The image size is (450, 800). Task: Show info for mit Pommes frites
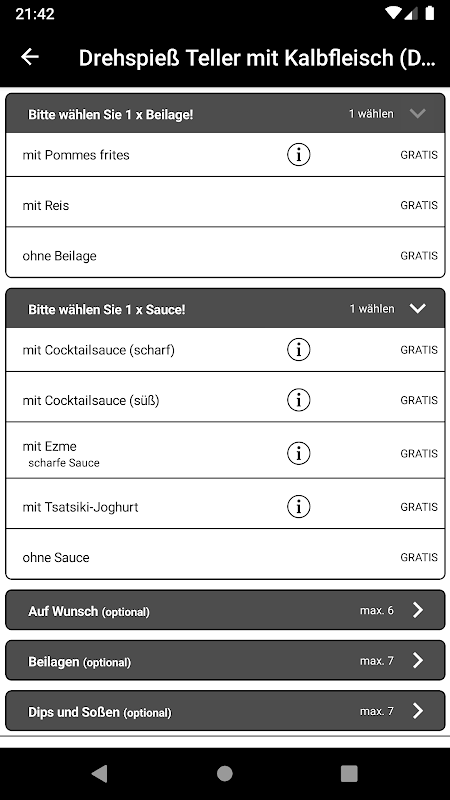pos(298,155)
